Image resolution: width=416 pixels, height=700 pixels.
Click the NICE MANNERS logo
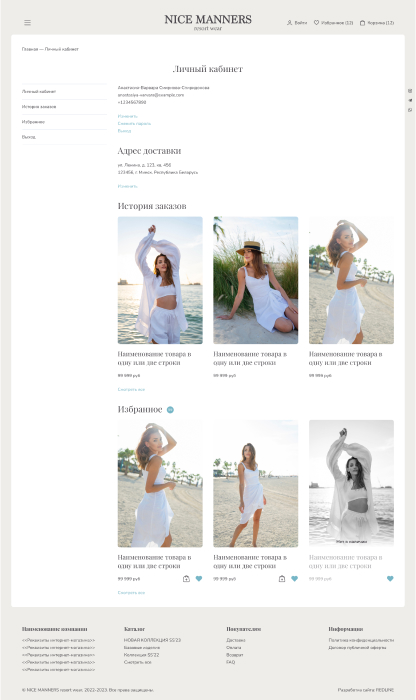(x=208, y=22)
